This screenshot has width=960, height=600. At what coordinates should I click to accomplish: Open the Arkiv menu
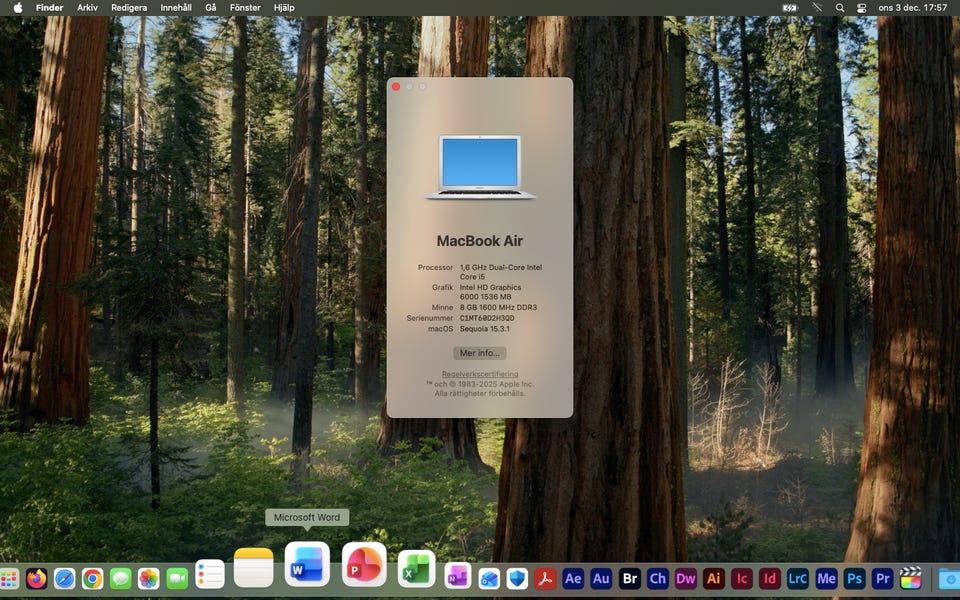88,7
